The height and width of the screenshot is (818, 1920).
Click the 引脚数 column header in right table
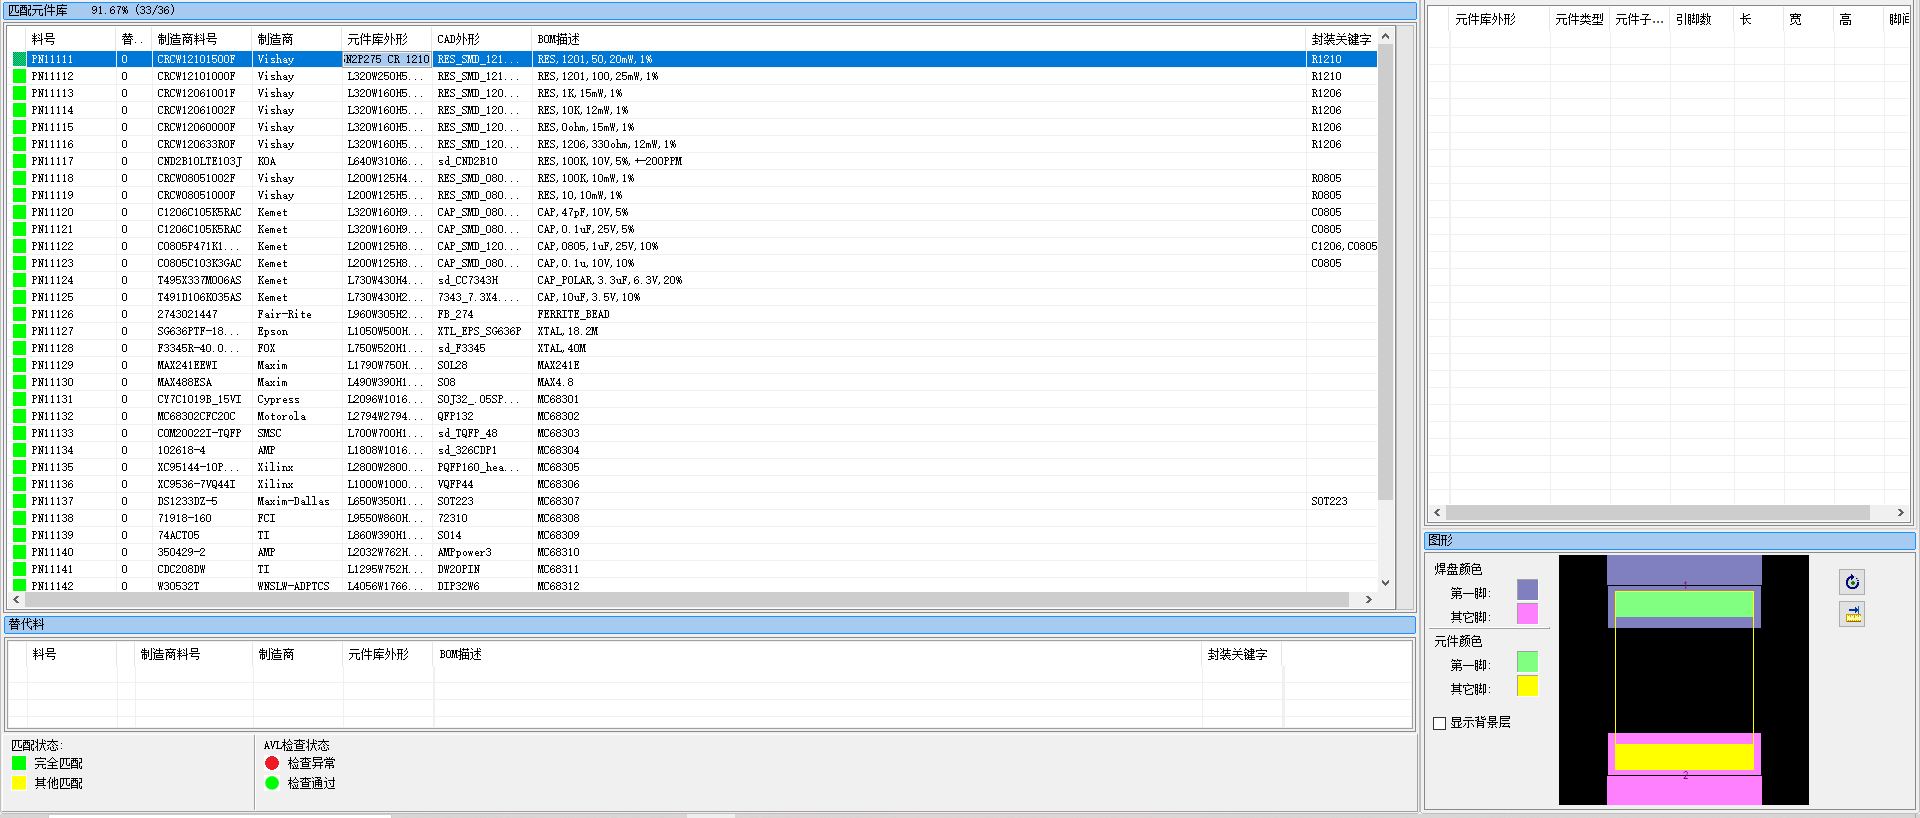coord(1693,19)
